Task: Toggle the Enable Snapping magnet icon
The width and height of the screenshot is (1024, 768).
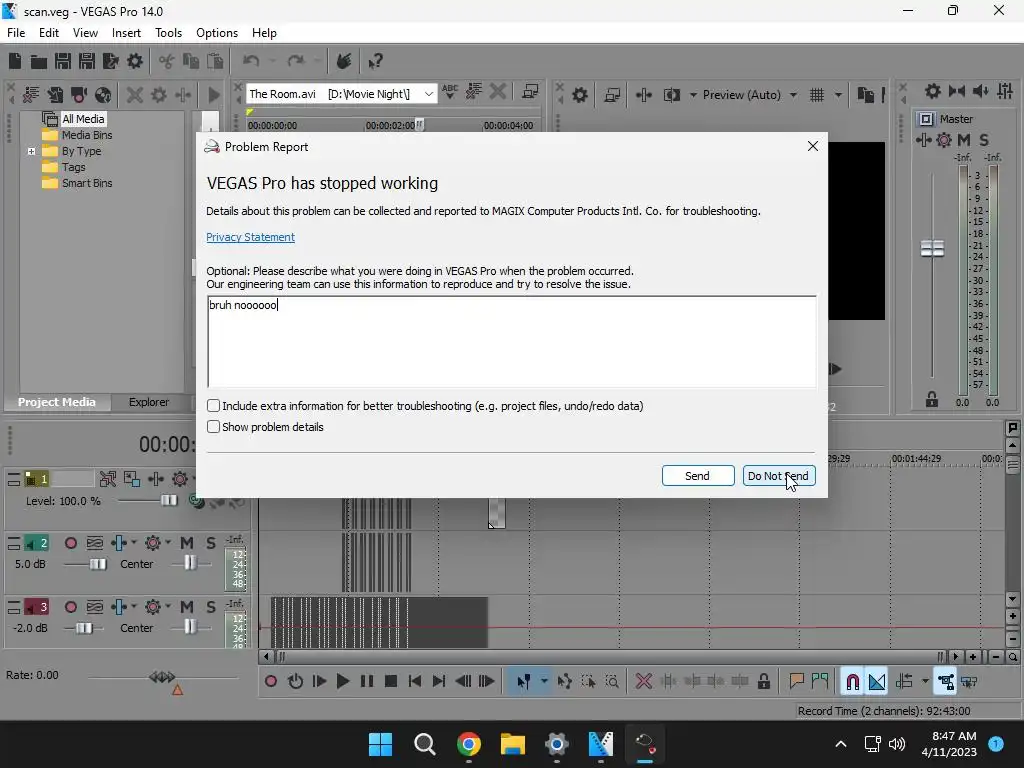Action: pos(852,682)
